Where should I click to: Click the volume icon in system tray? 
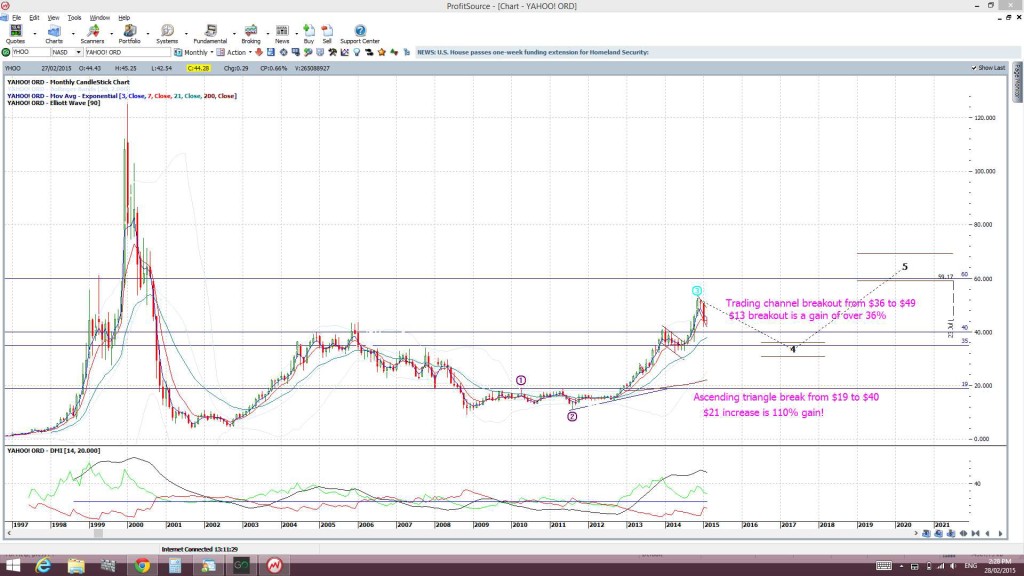[953, 566]
